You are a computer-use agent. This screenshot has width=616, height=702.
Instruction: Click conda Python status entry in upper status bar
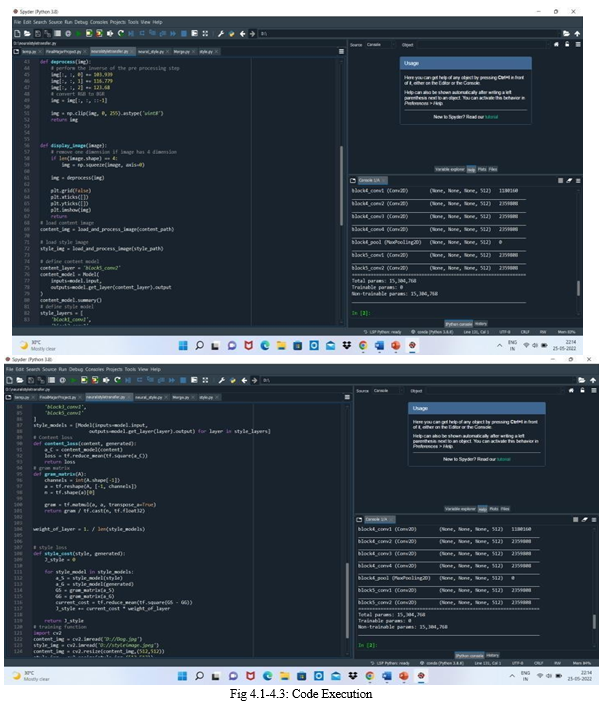(432, 332)
